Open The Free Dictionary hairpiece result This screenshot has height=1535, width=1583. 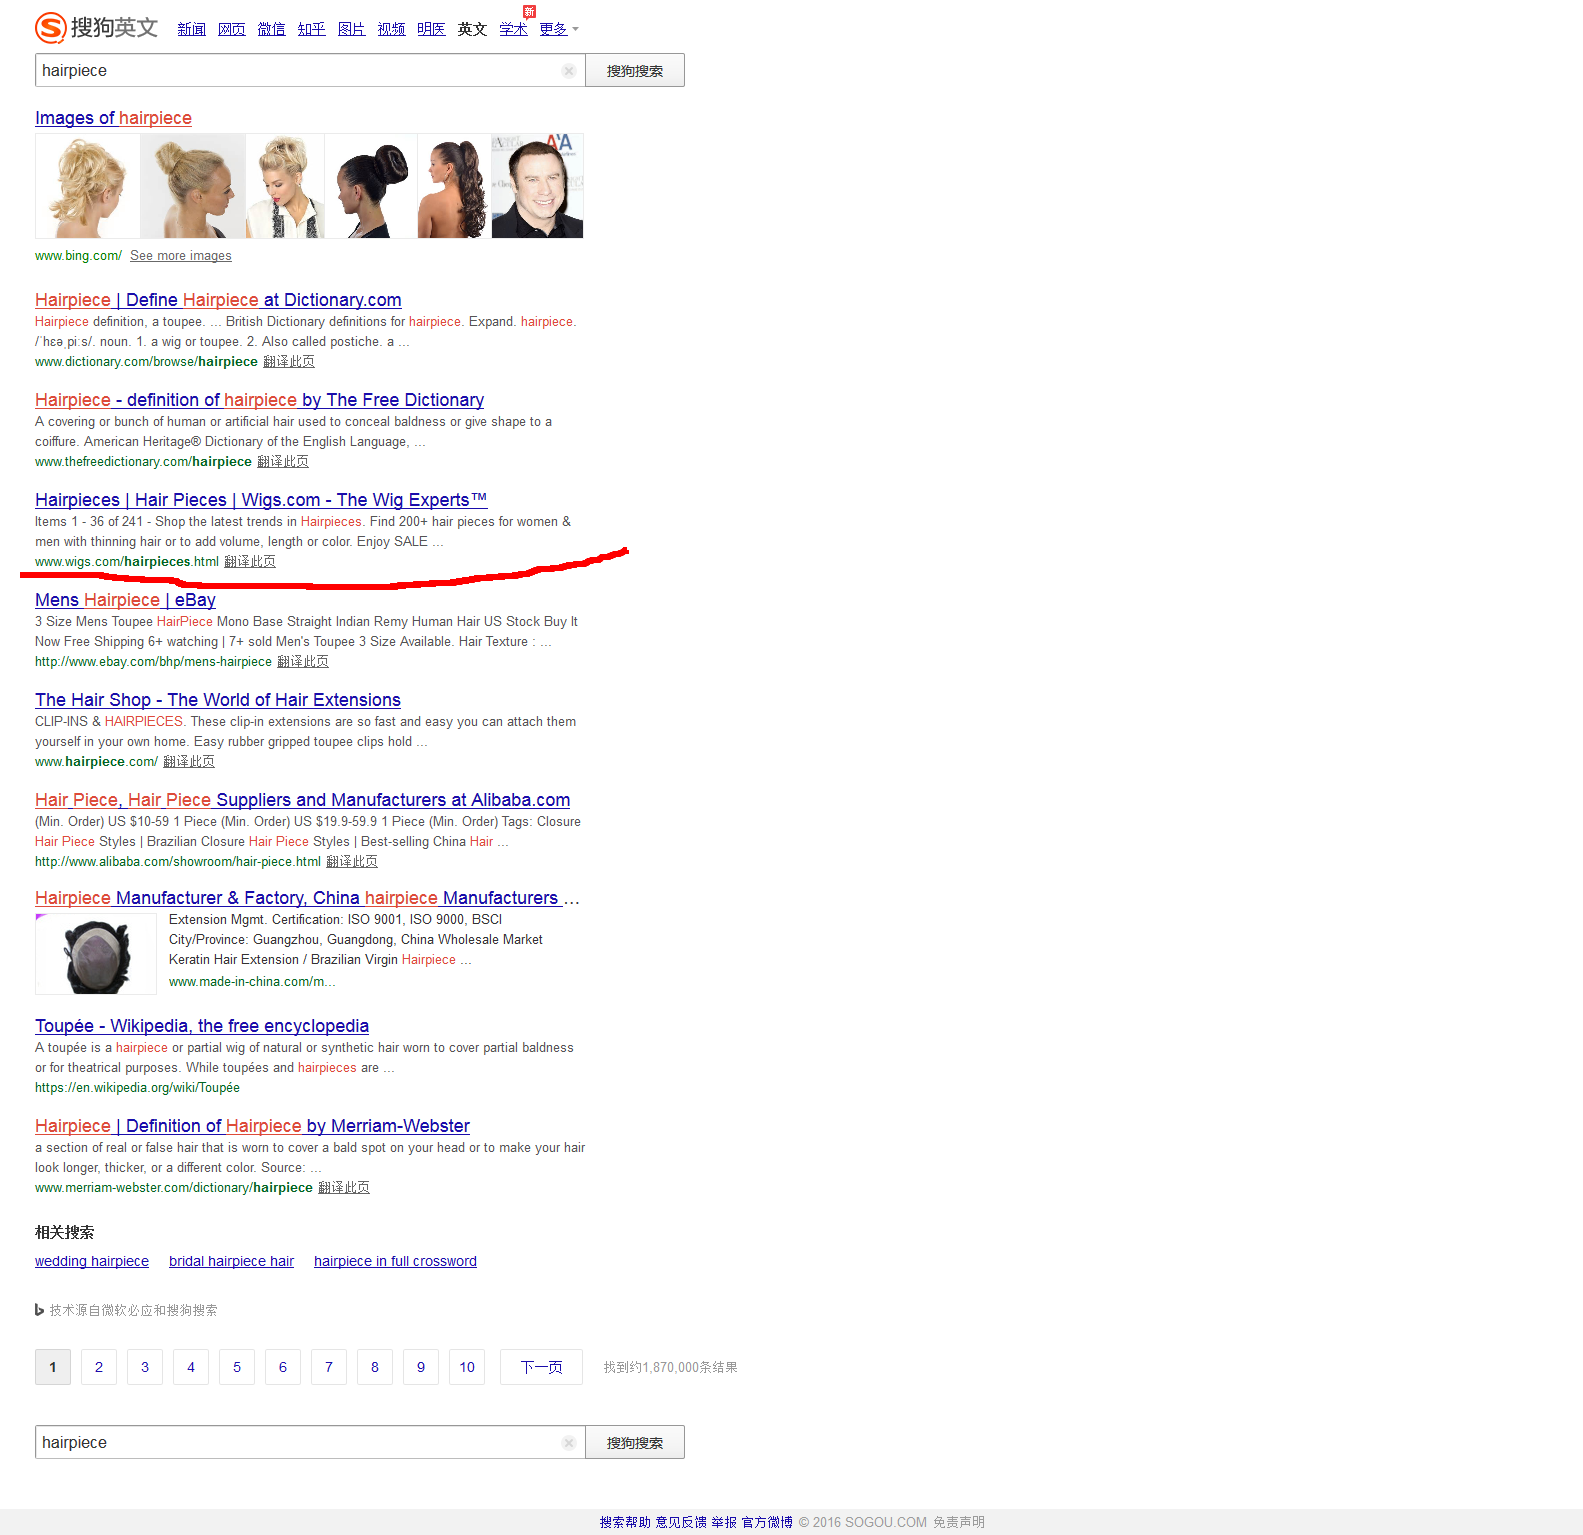point(259,400)
